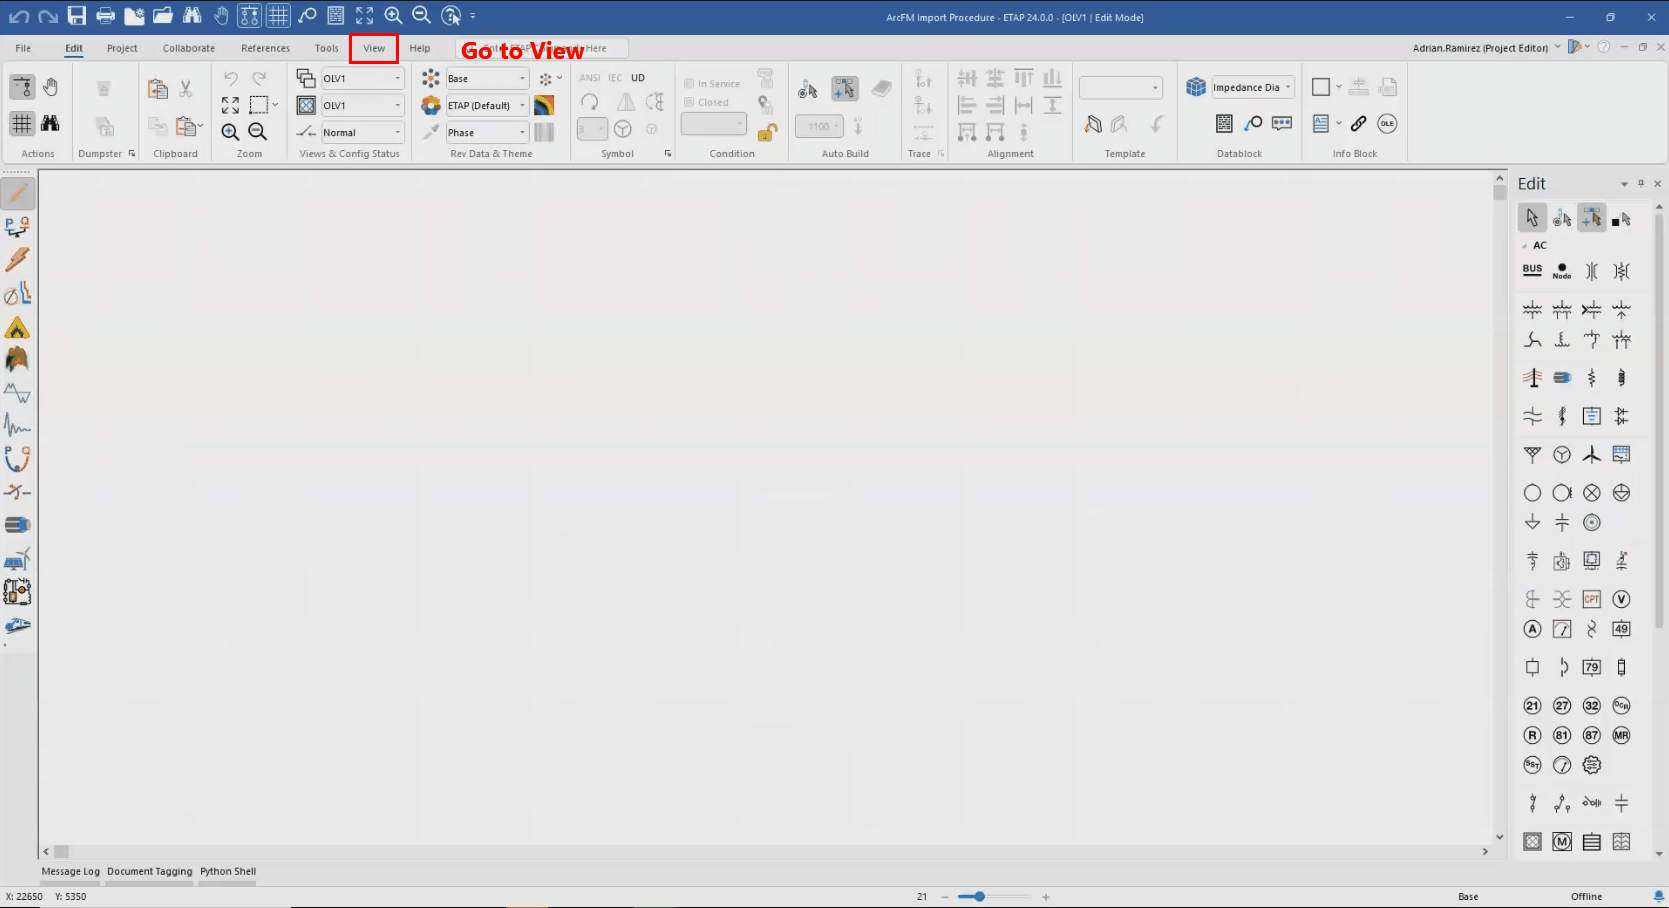This screenshot has height=908, width=1669.
Task: Open the Python Shell panel
Action: coord(228,871)
